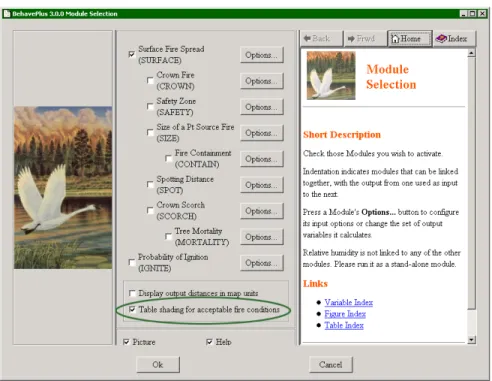
Task: Check Display output distances in map units
Action: click(132, 293)
